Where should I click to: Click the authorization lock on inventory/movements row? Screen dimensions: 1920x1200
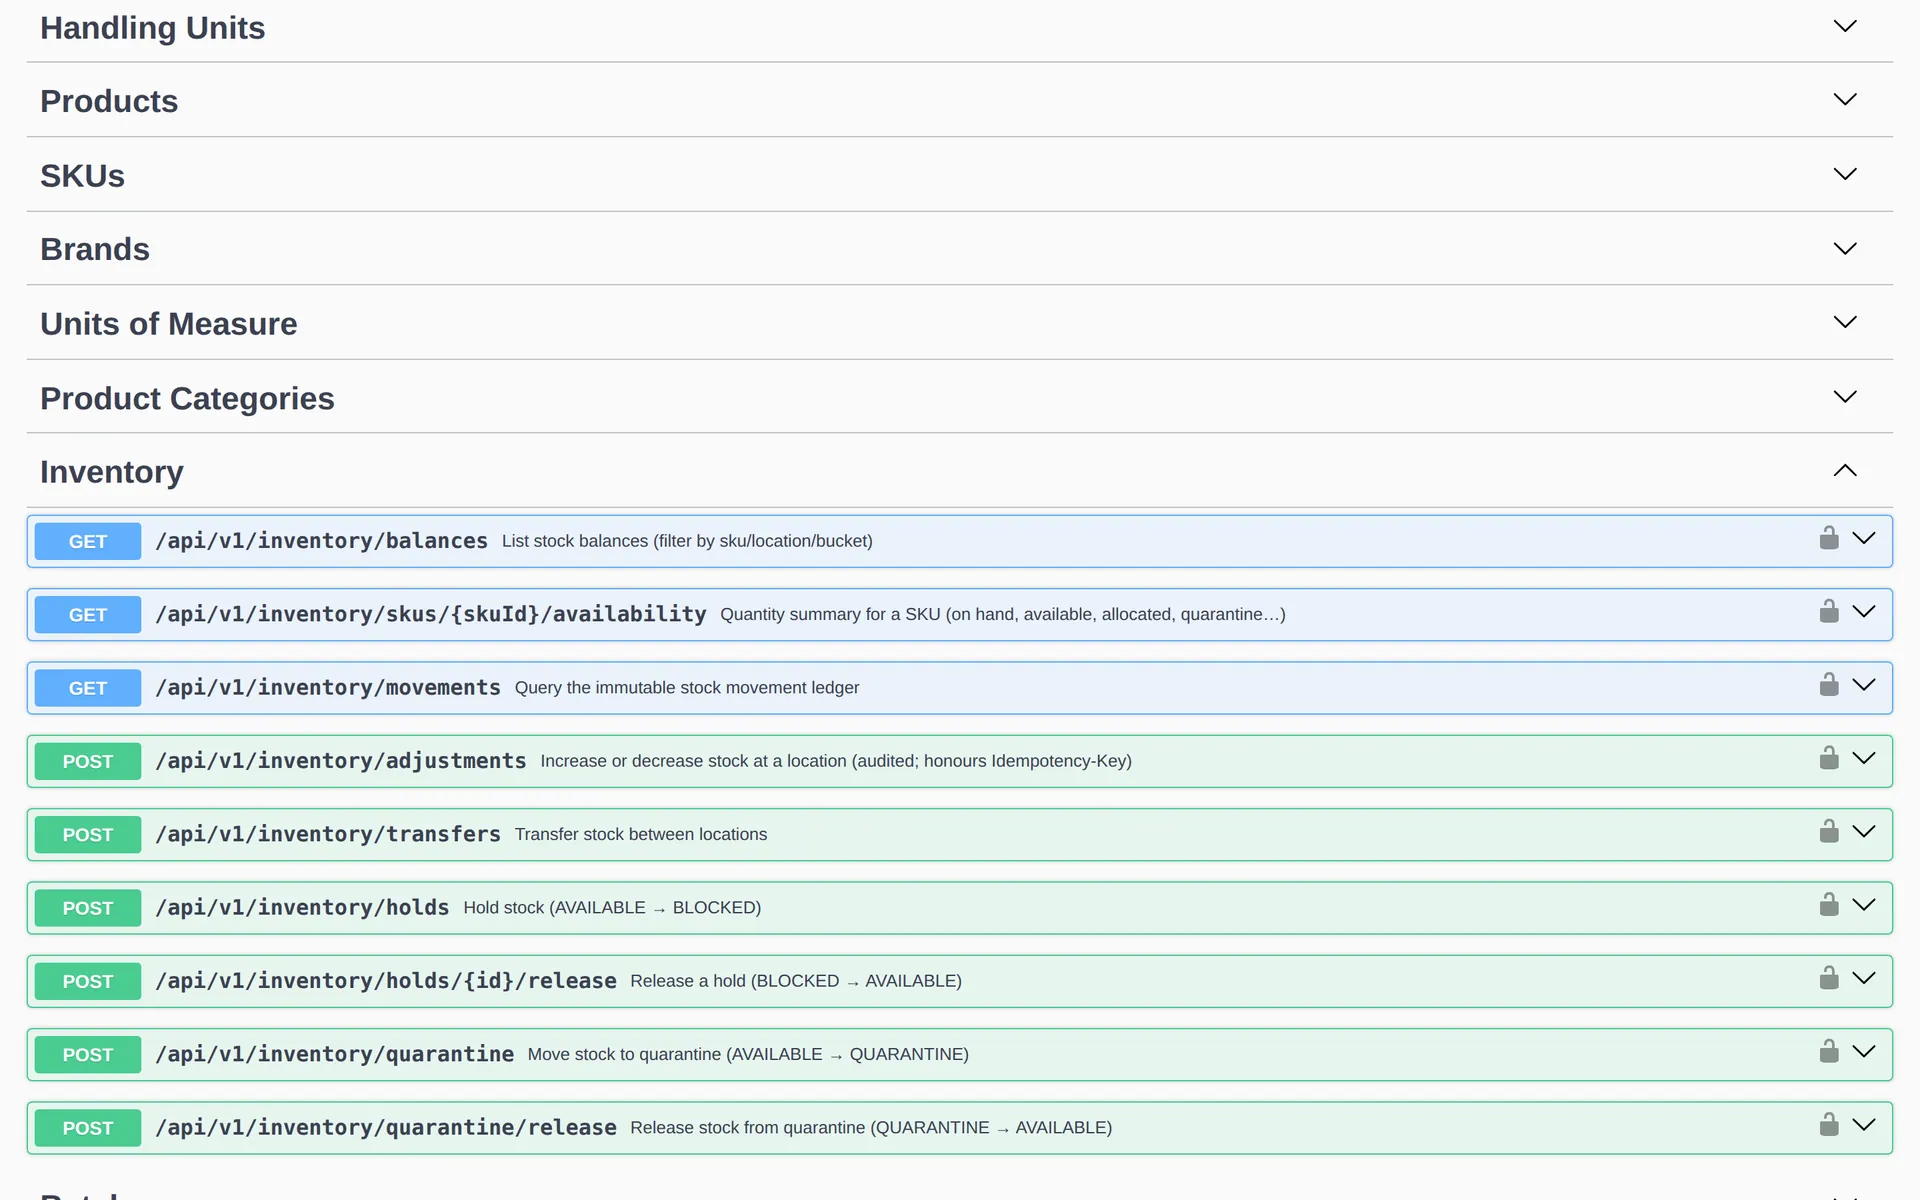[1829, 685]
